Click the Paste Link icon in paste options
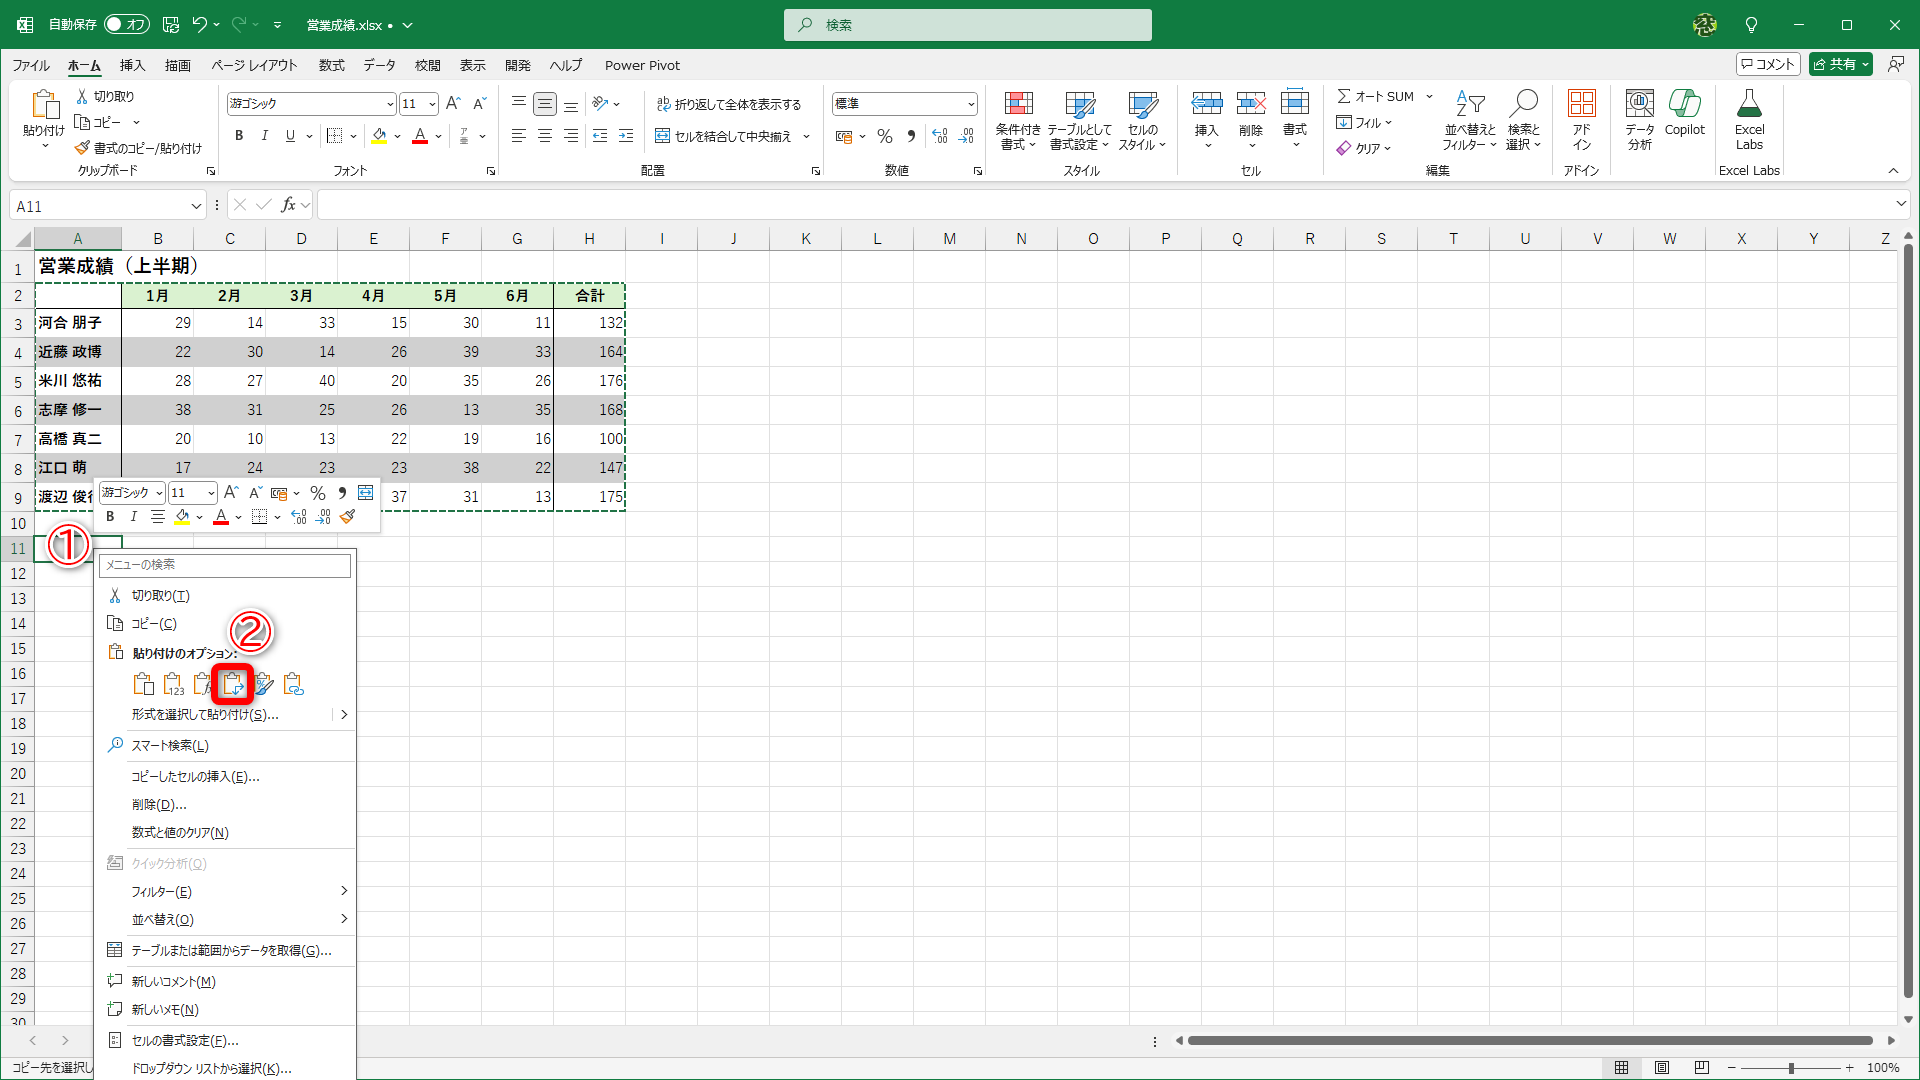The image size is (1920, 1080). (x=293, y=684)
